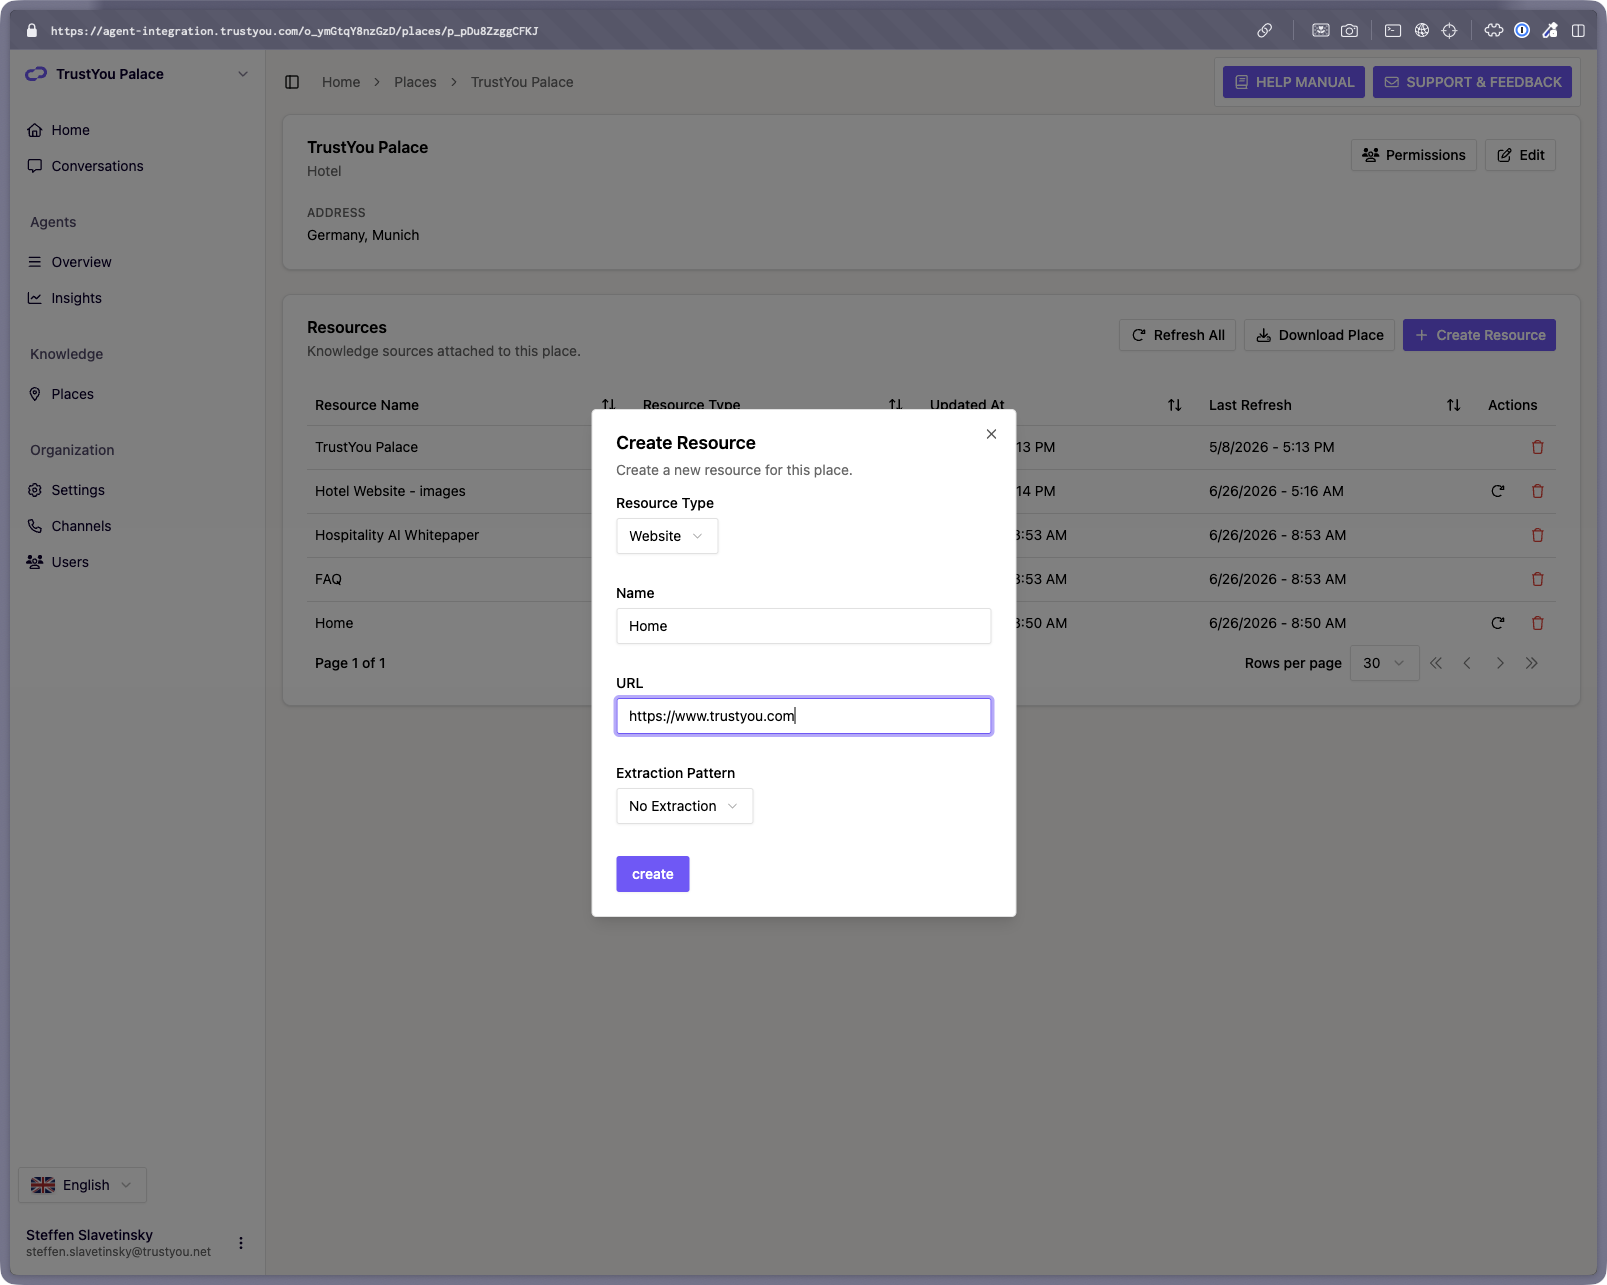Delete the FAQ resource
Viewport: 1607px width, 1285px height.
[x=1538, y=579]
